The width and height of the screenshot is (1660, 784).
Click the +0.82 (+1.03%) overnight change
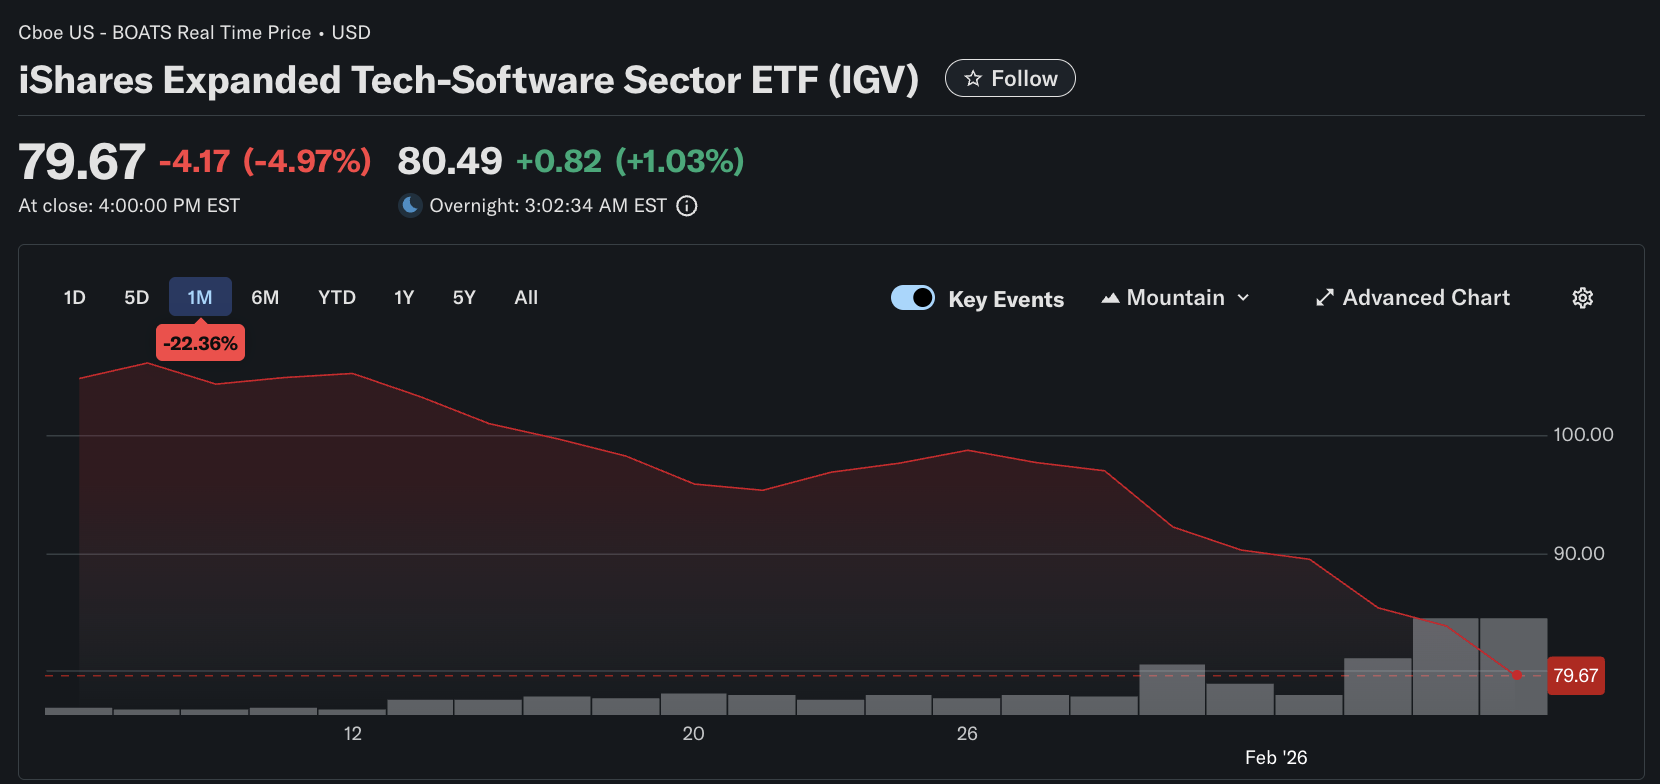[630, 161]
